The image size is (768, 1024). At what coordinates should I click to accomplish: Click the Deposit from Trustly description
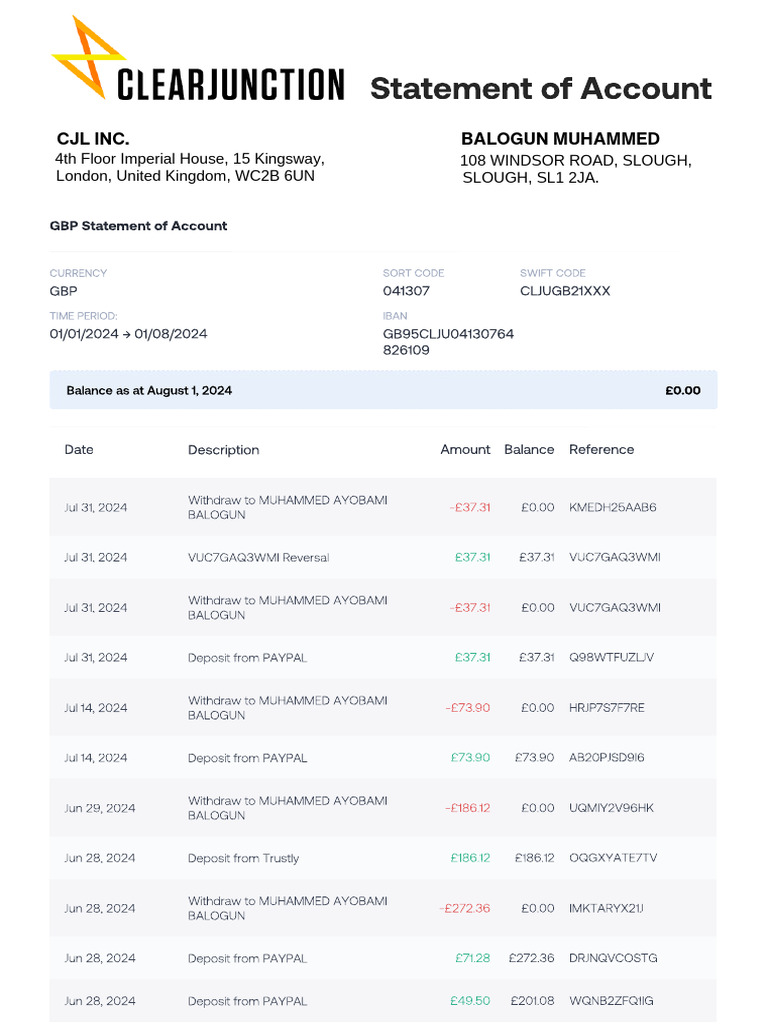[244, 858]
